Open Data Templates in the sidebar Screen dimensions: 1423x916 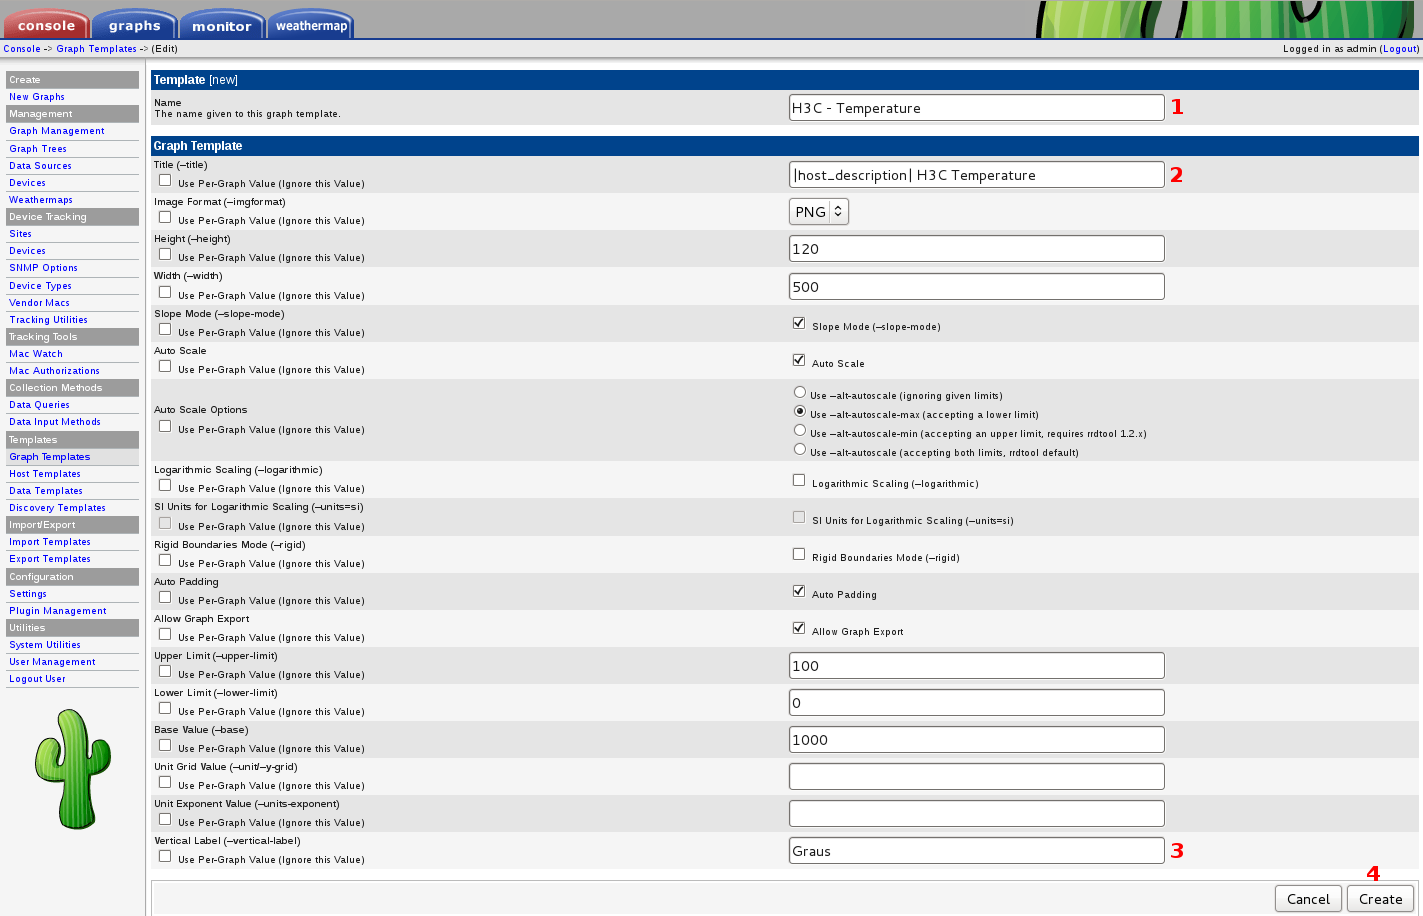tap(45, 490)
